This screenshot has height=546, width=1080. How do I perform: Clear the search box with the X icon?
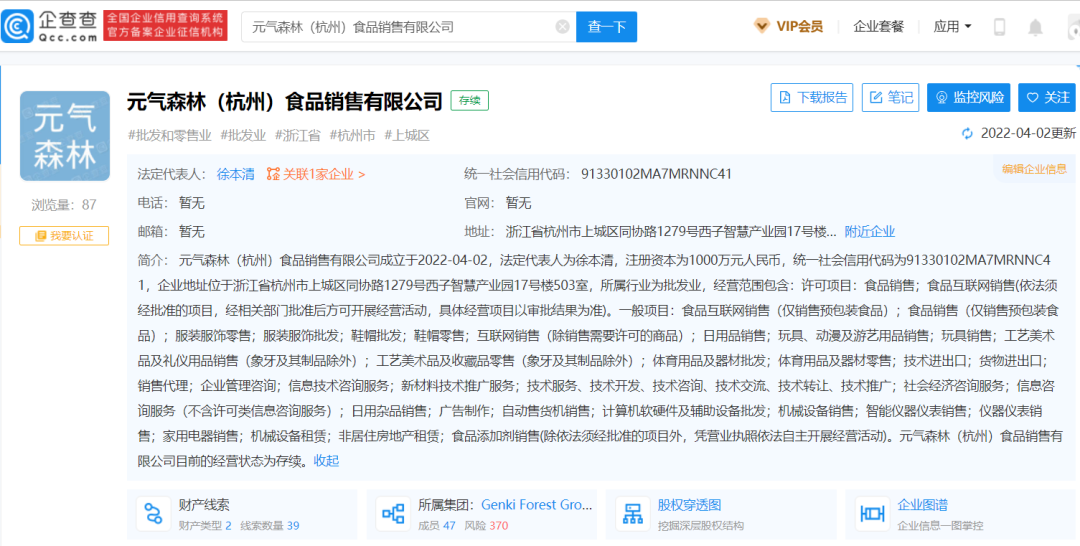pos(563,27)
